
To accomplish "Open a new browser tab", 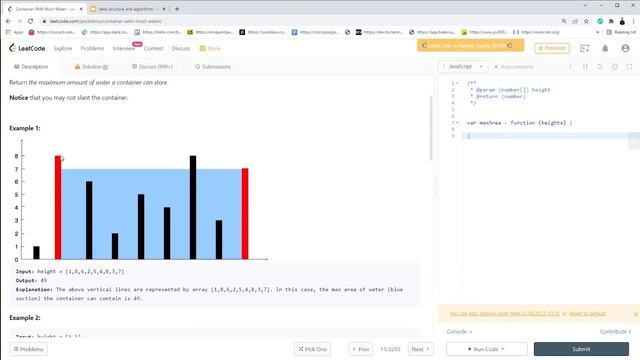I will coord(177,9).
